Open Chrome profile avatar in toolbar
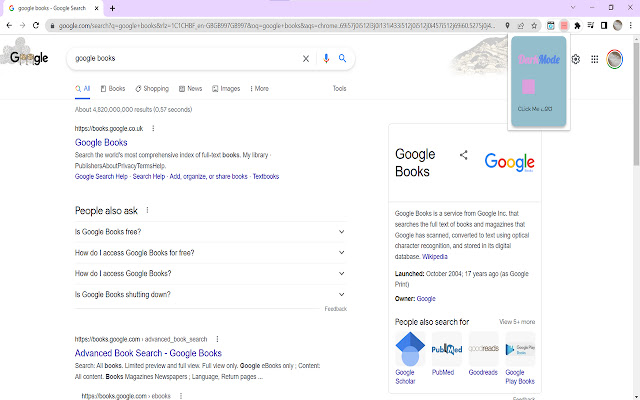The image size is (640, 400). coord(618,25)
